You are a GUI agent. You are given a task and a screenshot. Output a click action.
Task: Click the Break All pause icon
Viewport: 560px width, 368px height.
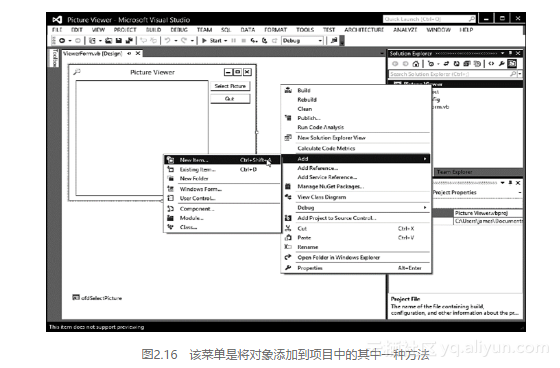tap(234, 41)
